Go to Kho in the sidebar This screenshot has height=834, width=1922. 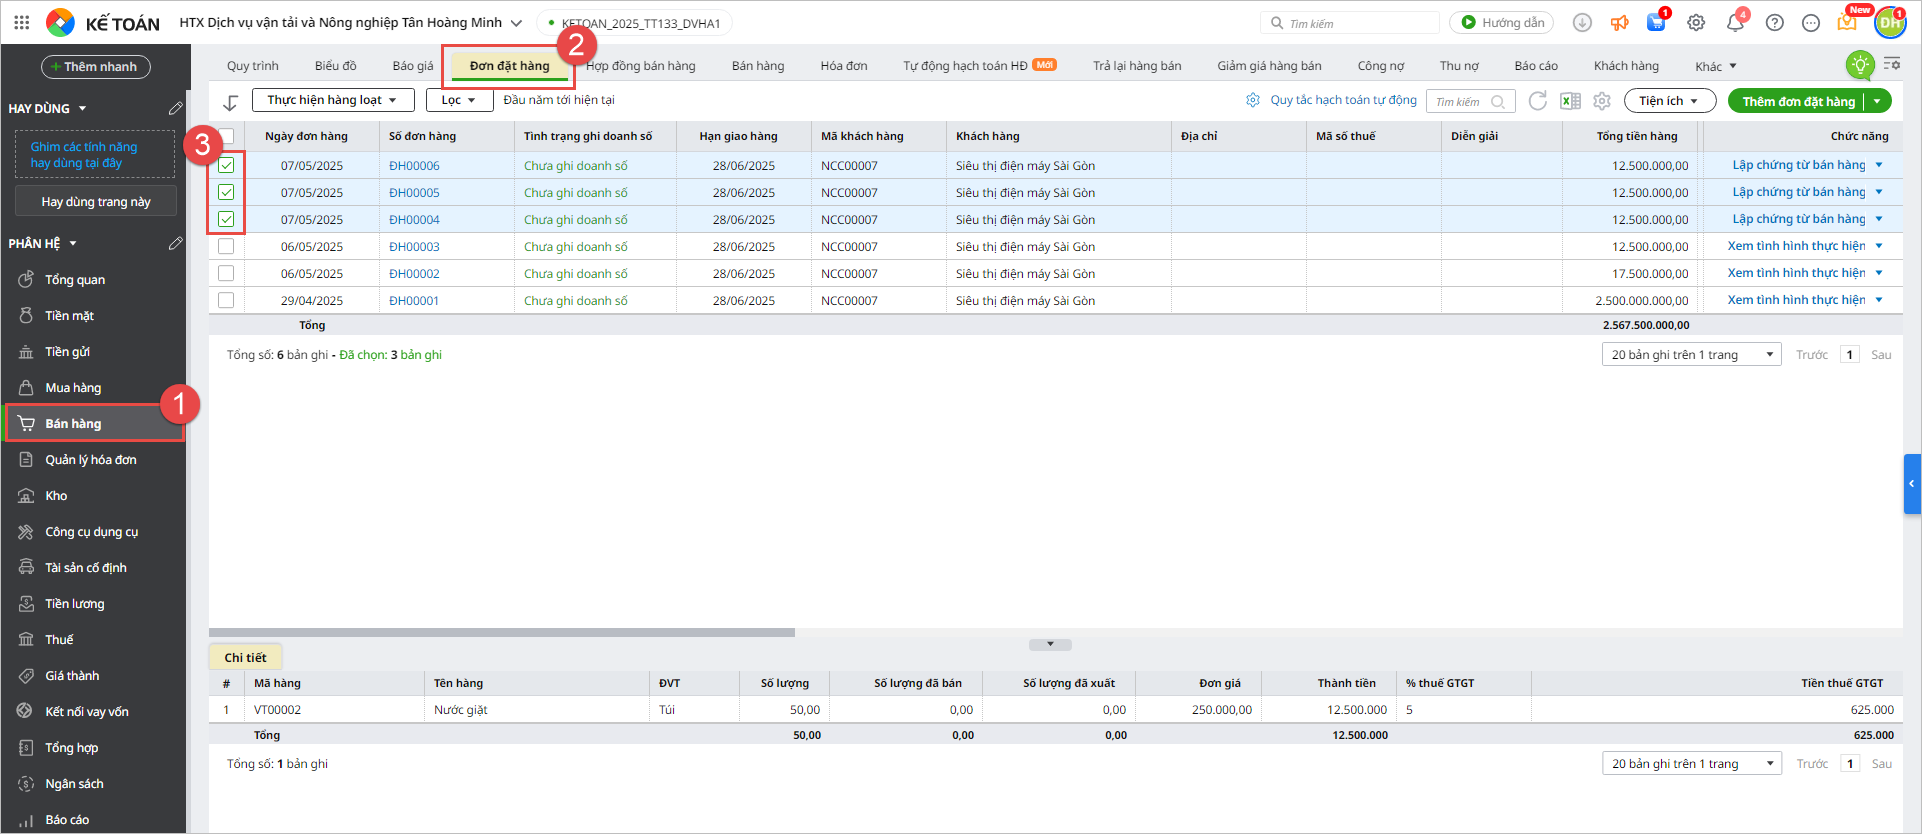[56, 496]
